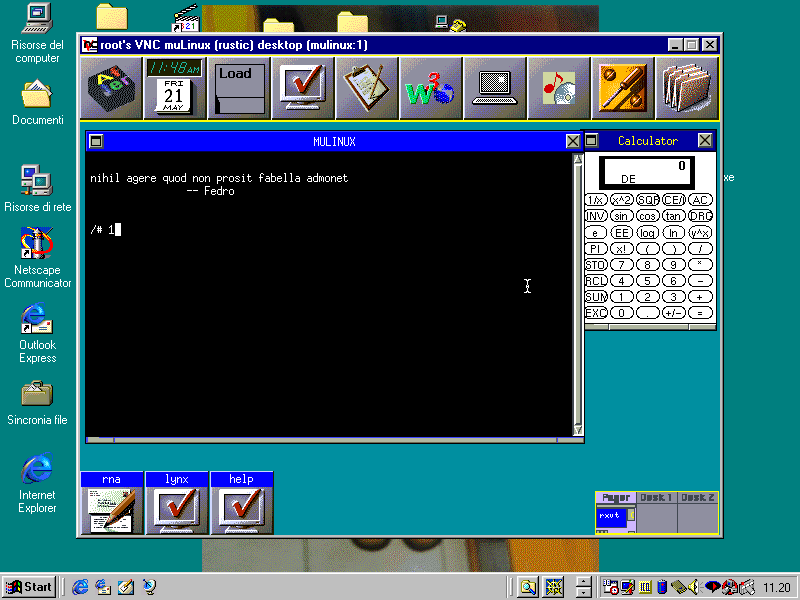
Task: Open the file folders toolbar icon
Action: 686,87
